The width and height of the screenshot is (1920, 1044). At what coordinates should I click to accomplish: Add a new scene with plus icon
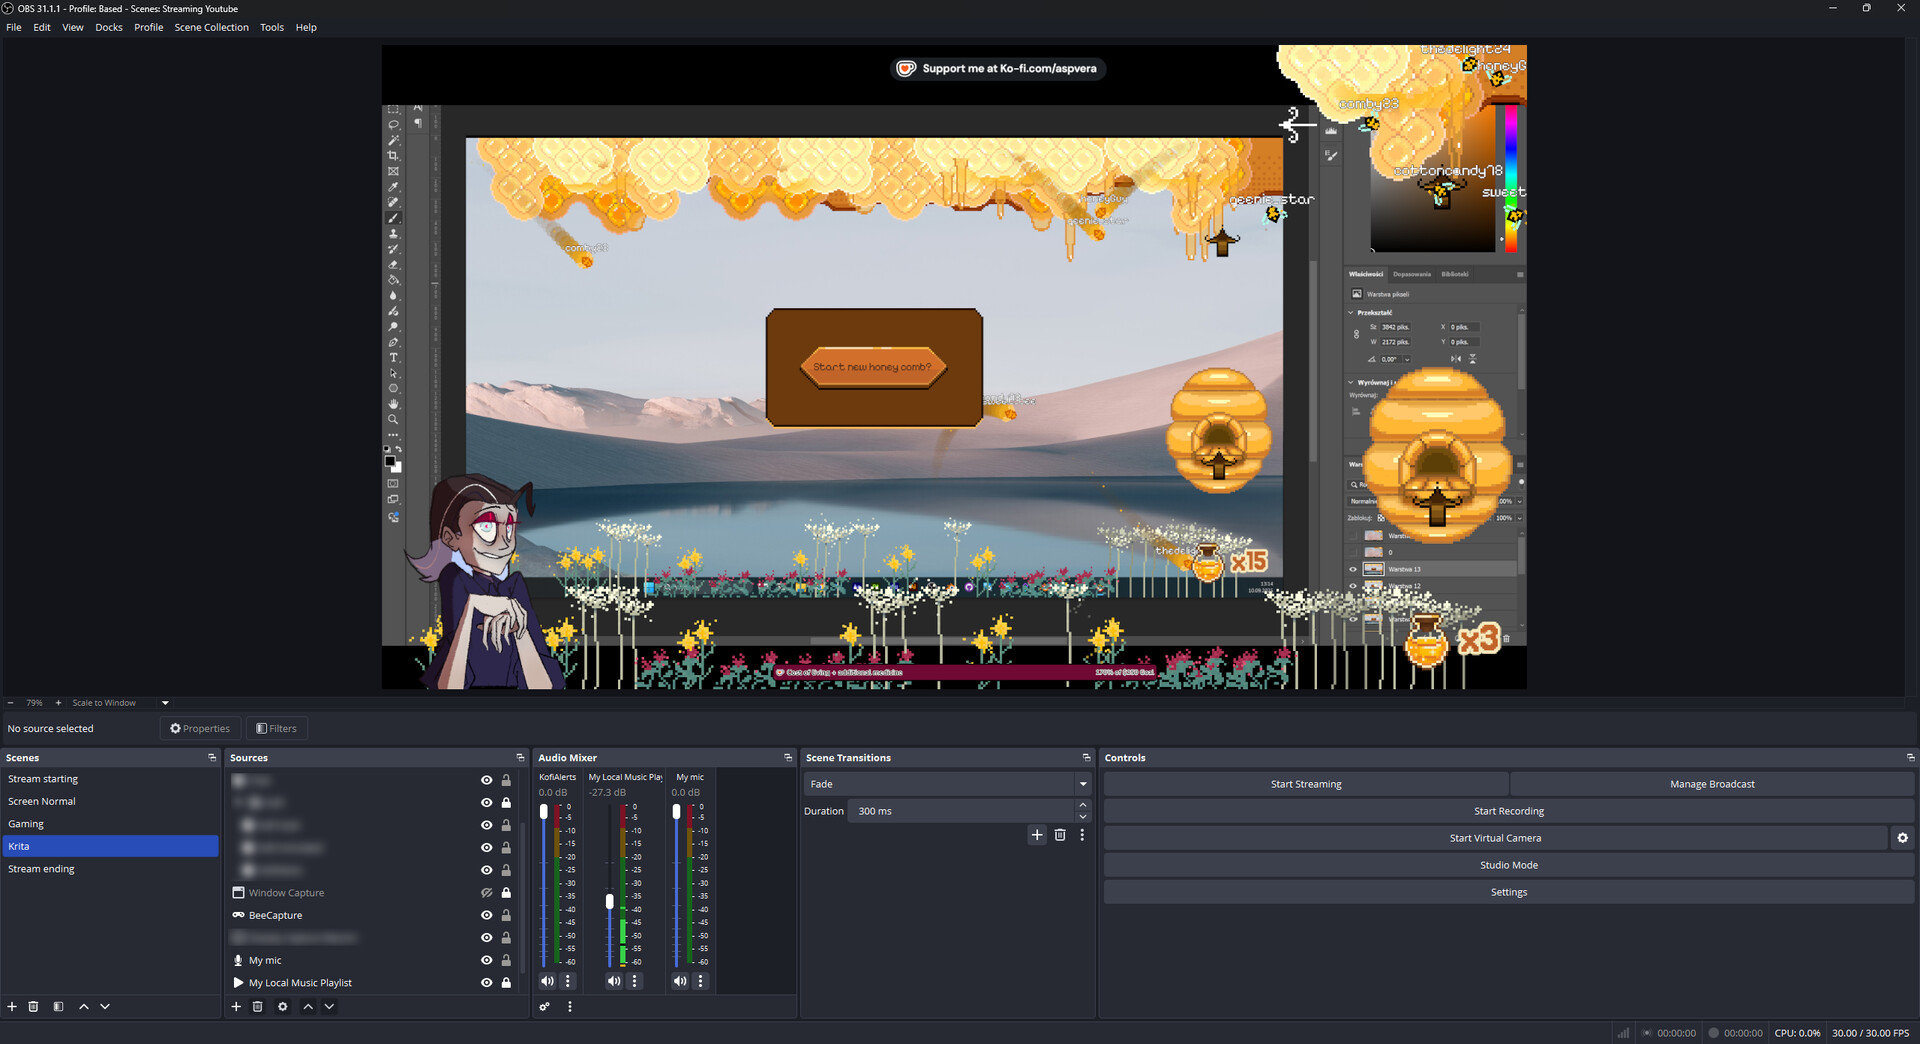[x=12, y=1007]
